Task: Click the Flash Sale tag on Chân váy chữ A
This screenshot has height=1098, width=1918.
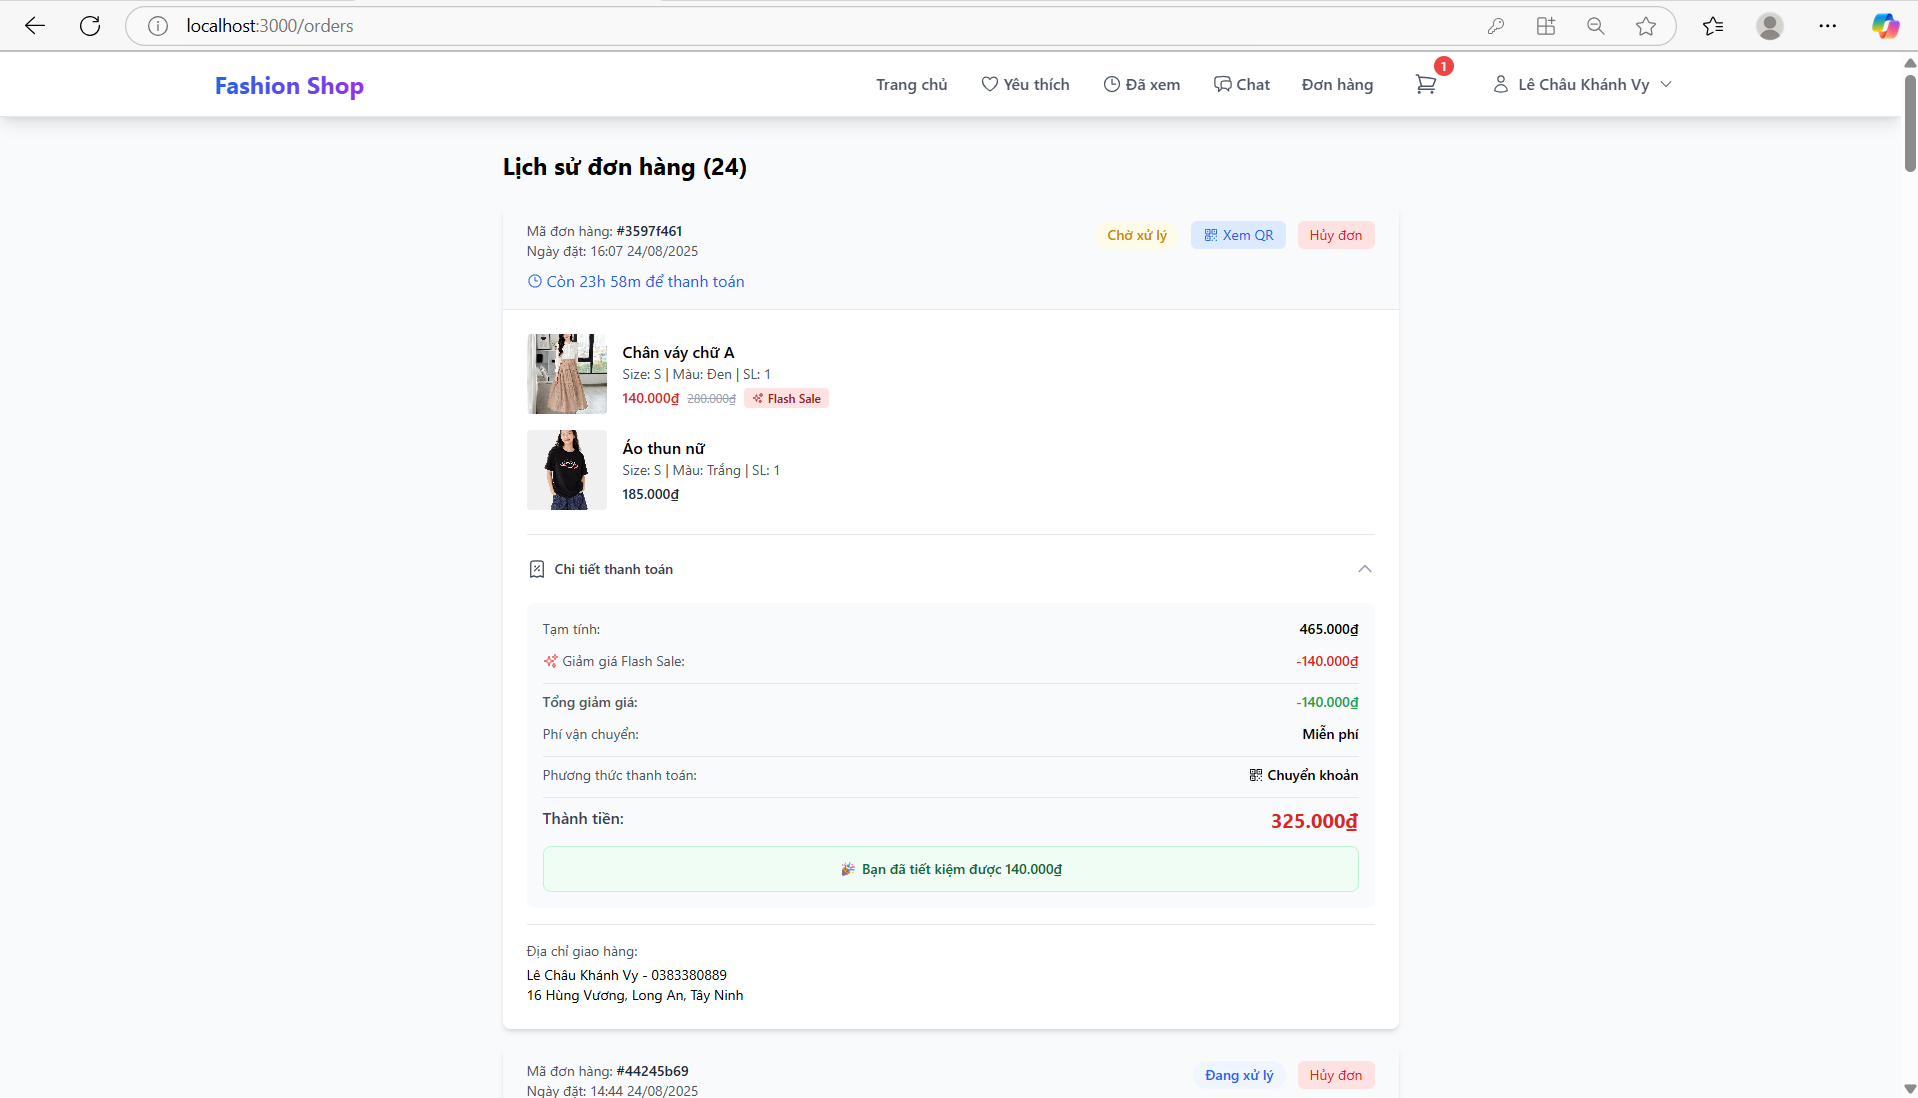Action: (786, 398)
